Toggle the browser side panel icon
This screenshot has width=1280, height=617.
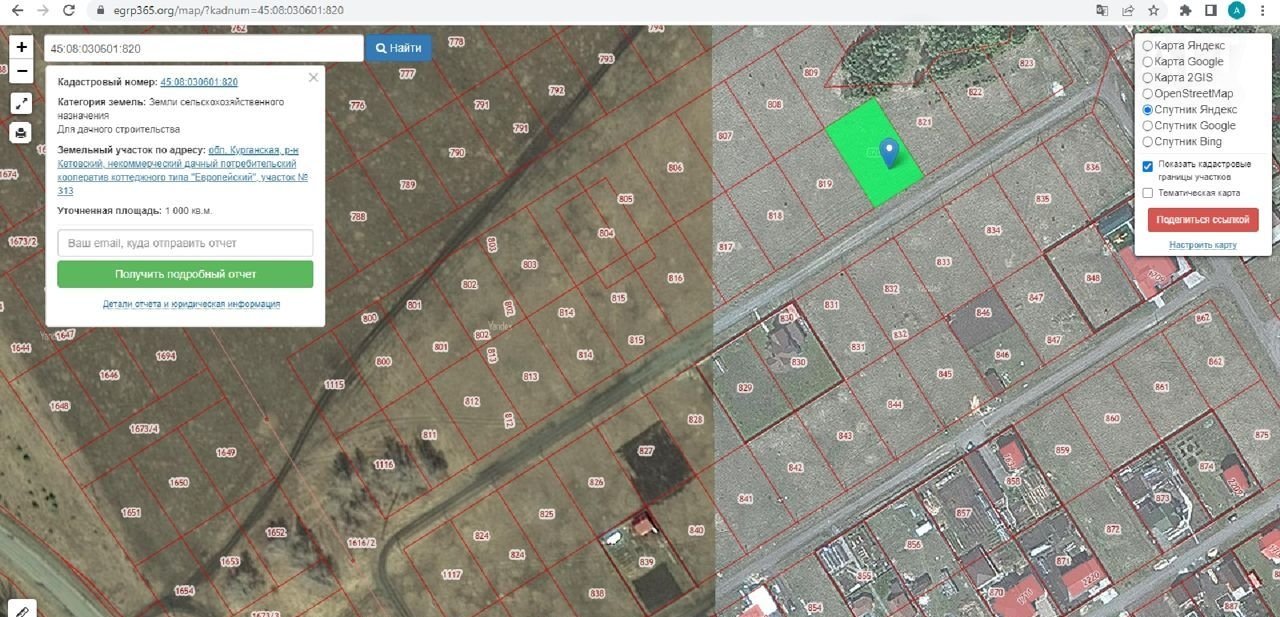pyautogui.click(x=1211, y=10)
